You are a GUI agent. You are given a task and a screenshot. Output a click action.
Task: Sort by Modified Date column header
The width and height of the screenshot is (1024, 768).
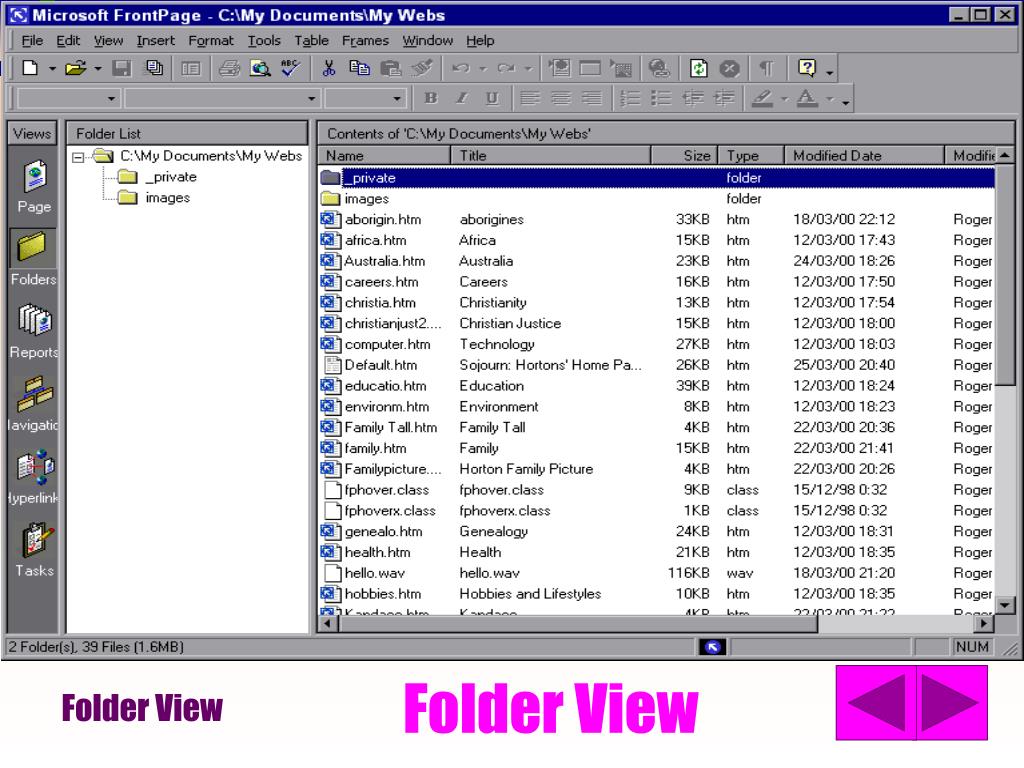[864, 155]
